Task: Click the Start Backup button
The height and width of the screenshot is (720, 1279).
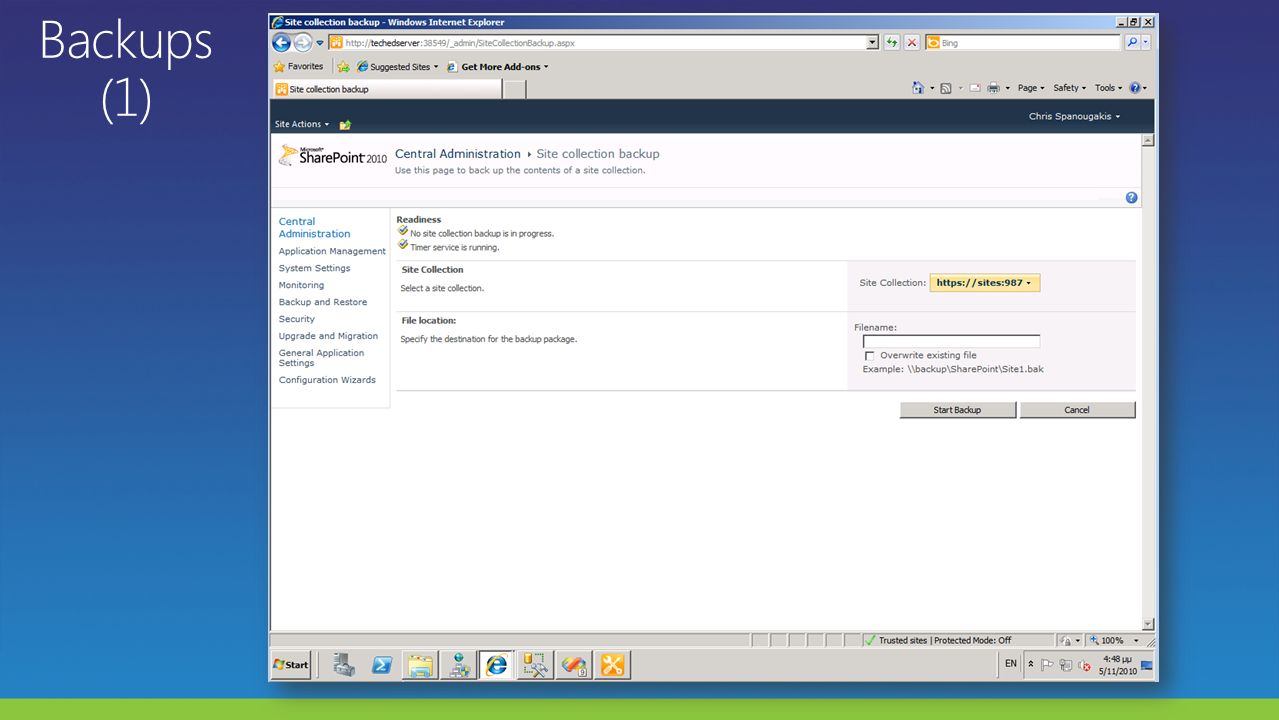Action: click(x=957, y=410)
